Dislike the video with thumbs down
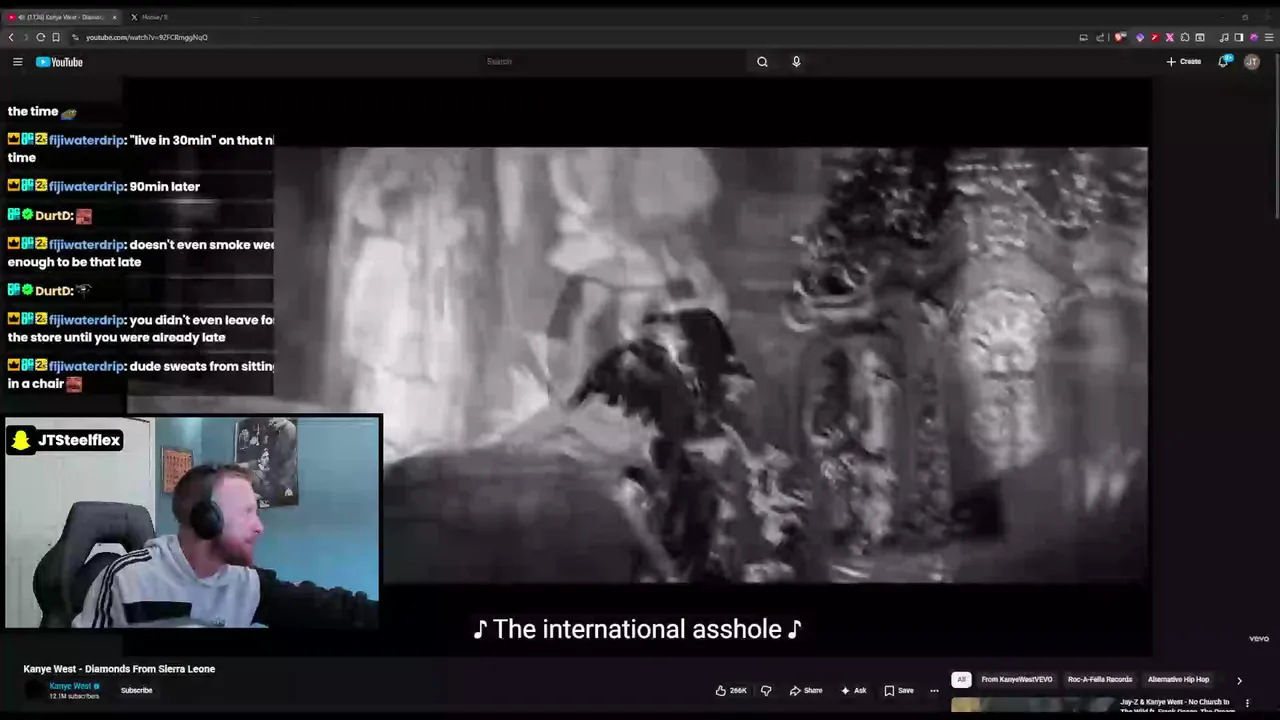Viewport: 1280px width, 720px height. [766, 690]
